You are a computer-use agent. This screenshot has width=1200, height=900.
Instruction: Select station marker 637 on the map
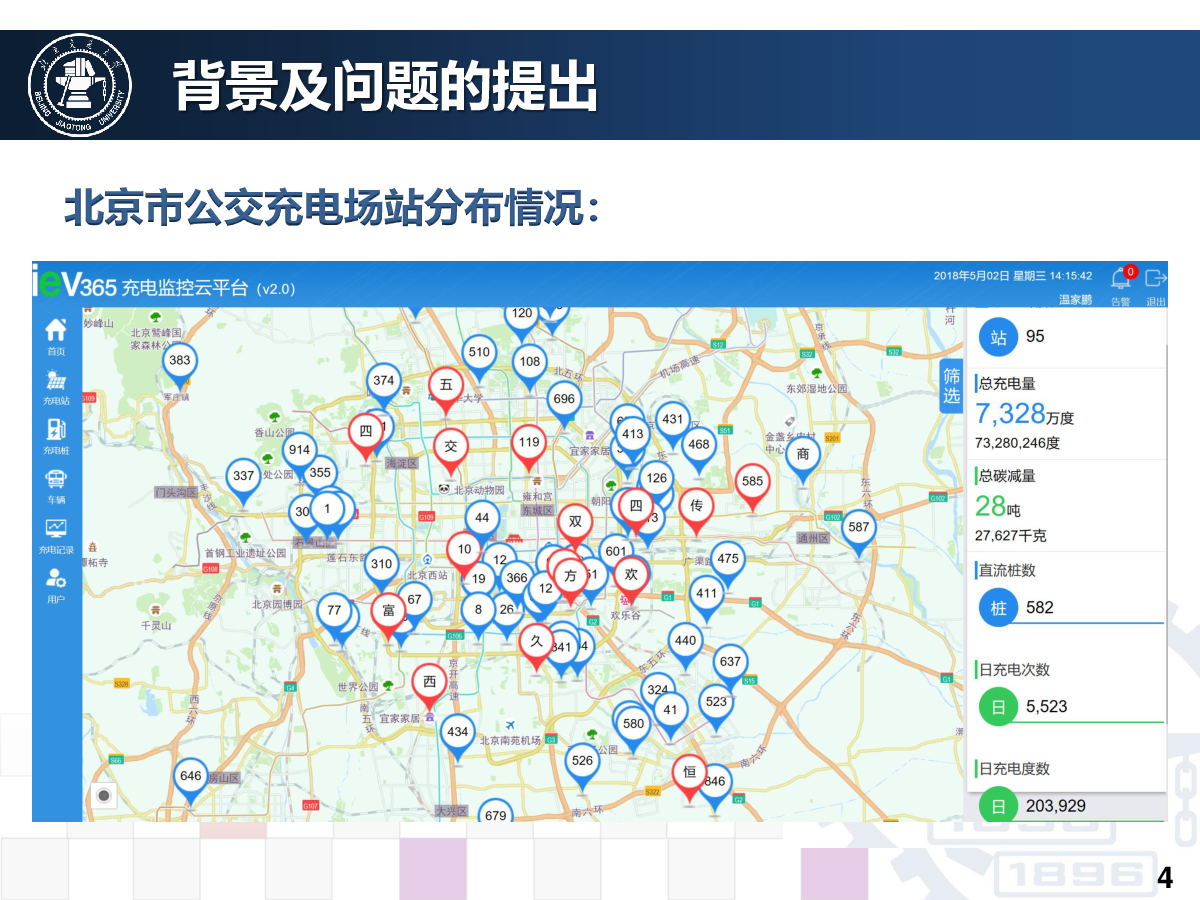(x=730, y=668)
